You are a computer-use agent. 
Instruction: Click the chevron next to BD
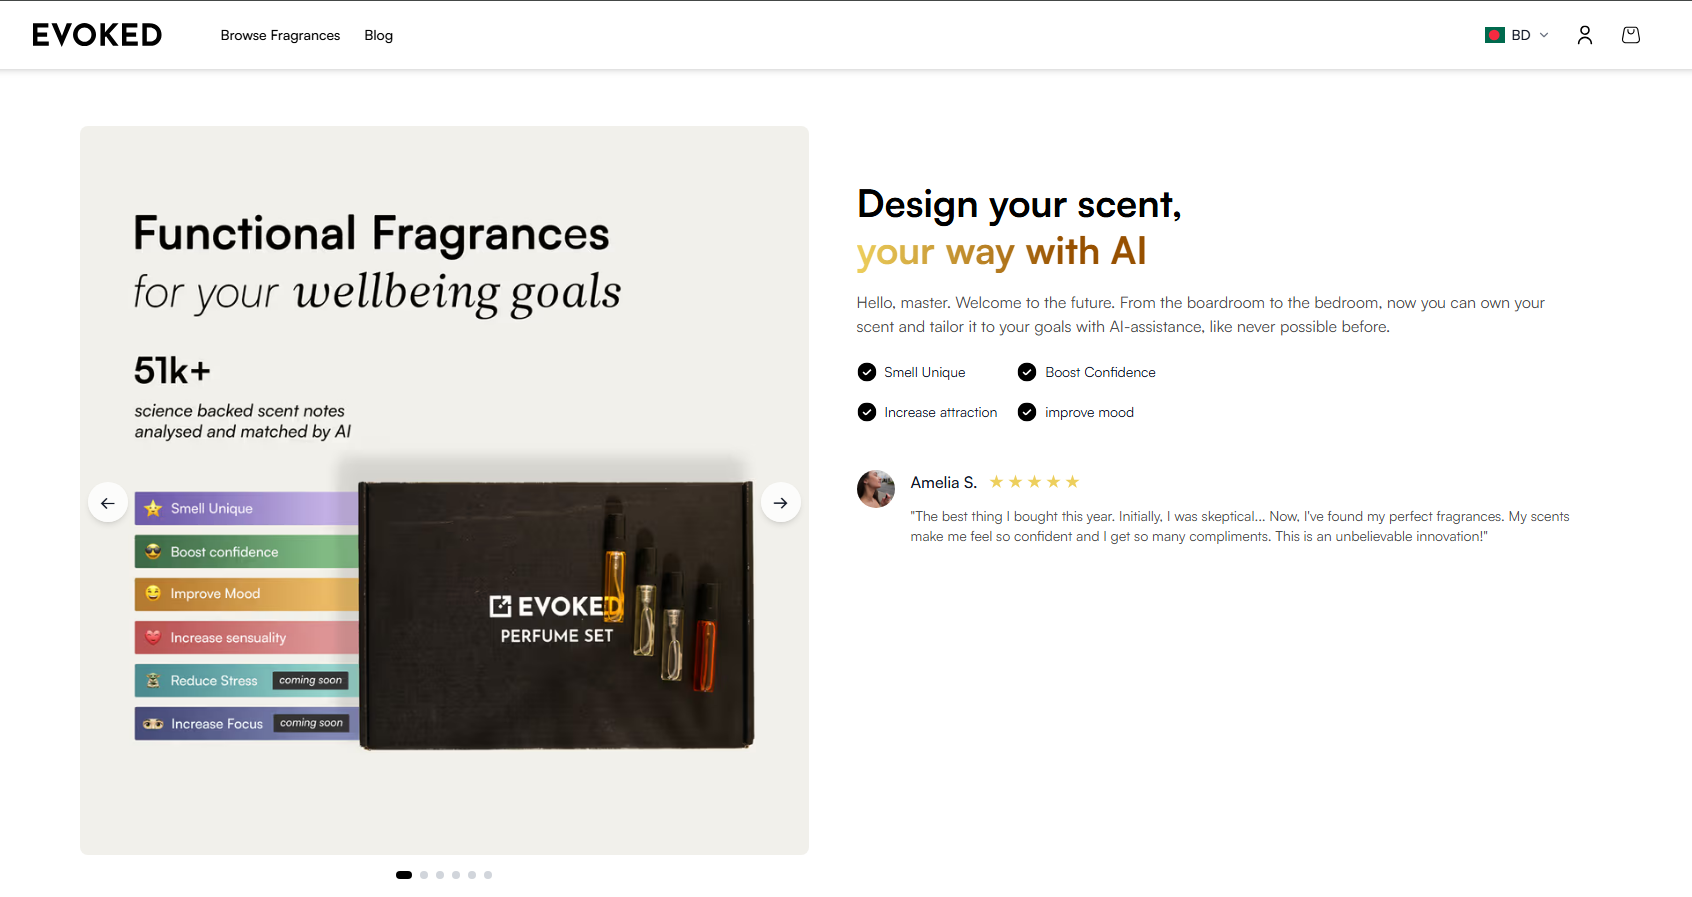pyautogui.click(x=1543, y=35)
